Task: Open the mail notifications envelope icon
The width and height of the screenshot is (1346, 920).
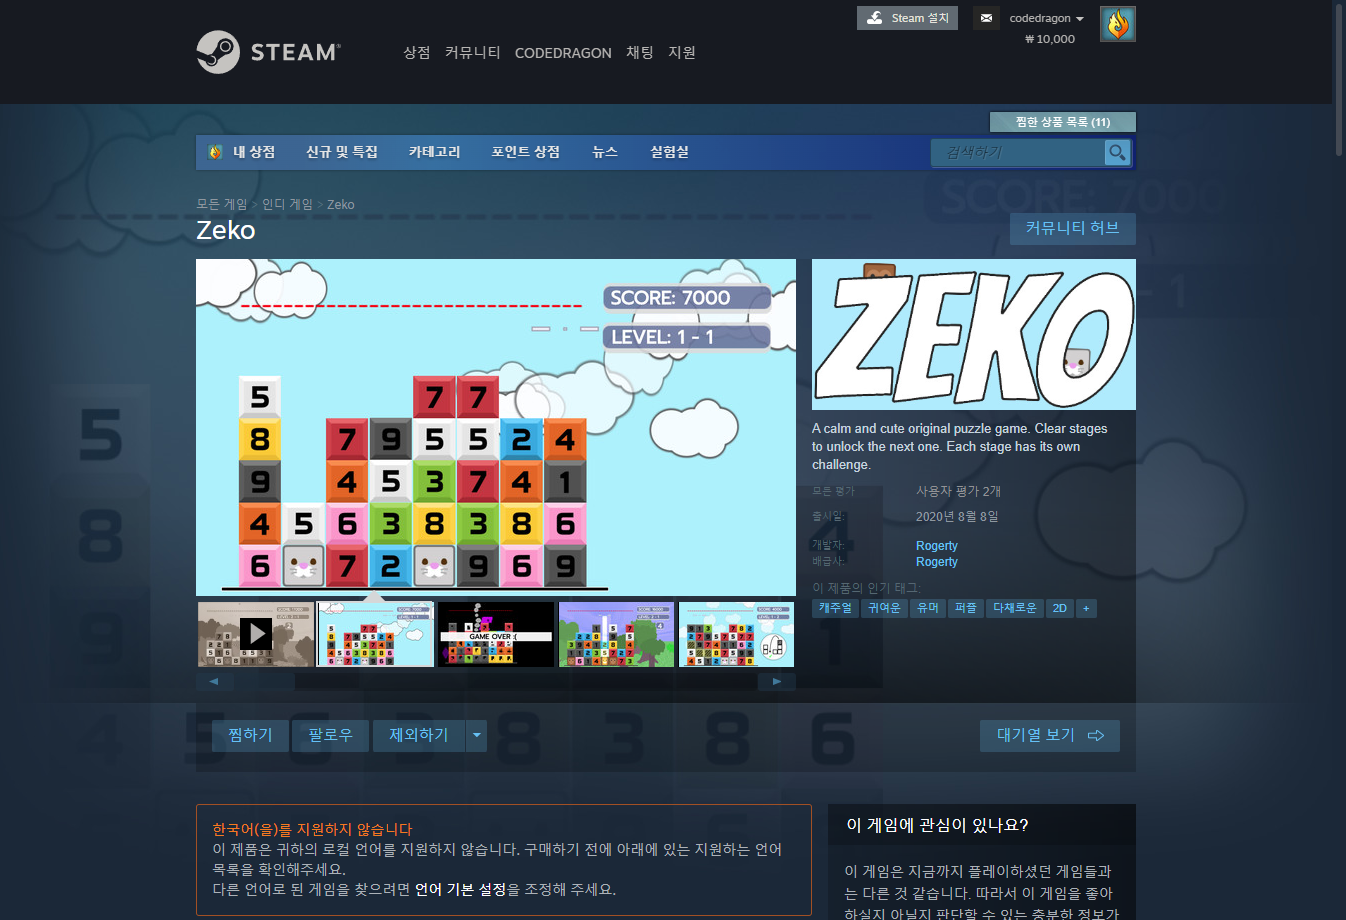Action: click(986, 18)
